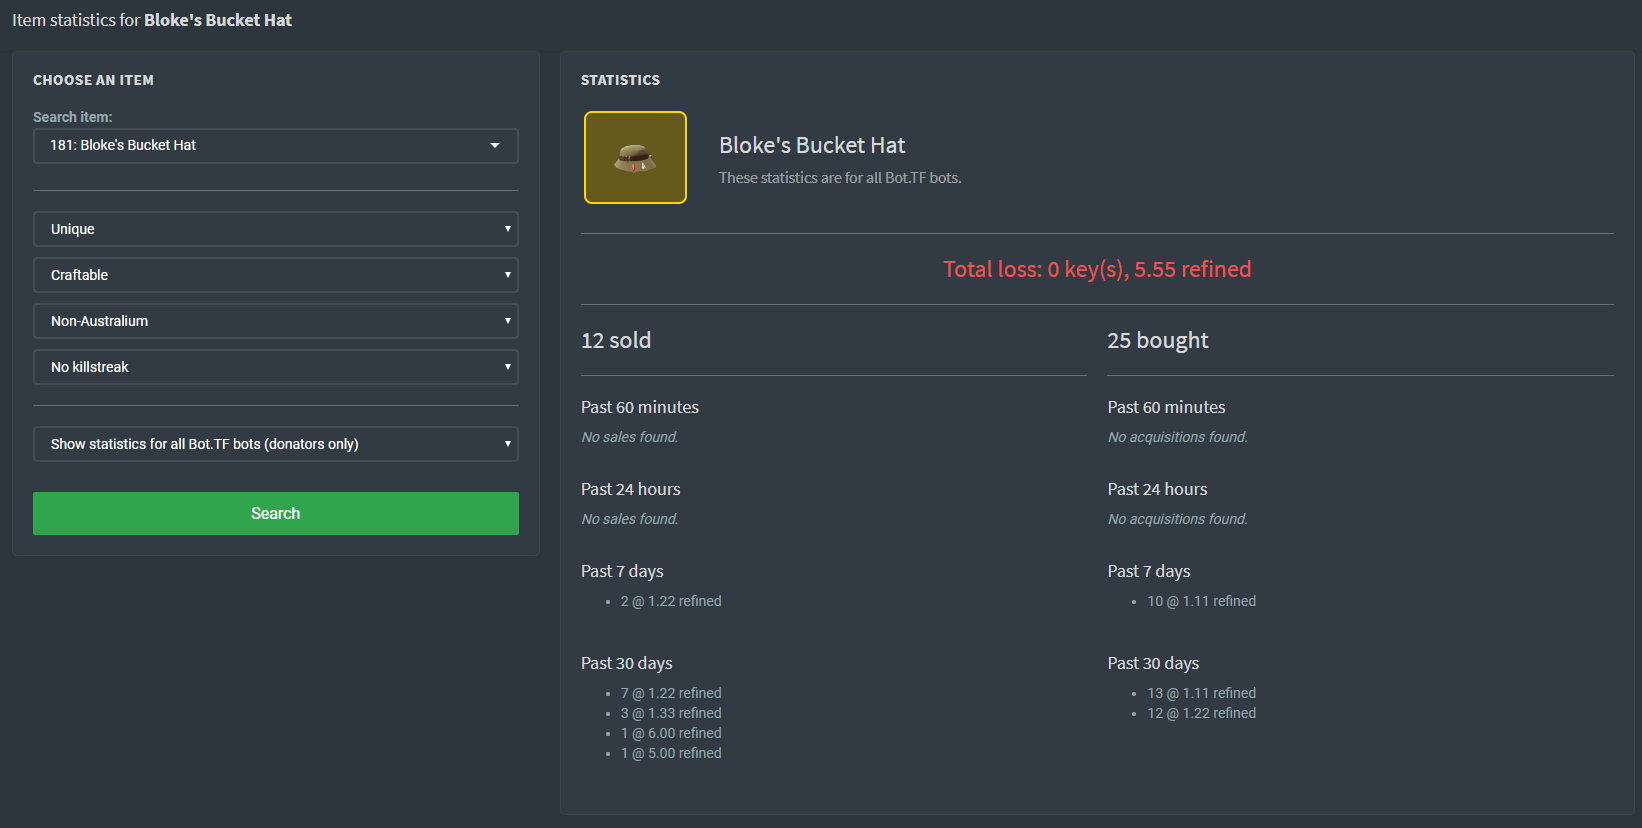
Task: Click the 2 @ 1.22 refined sales entry
Action: click(671, 601)
